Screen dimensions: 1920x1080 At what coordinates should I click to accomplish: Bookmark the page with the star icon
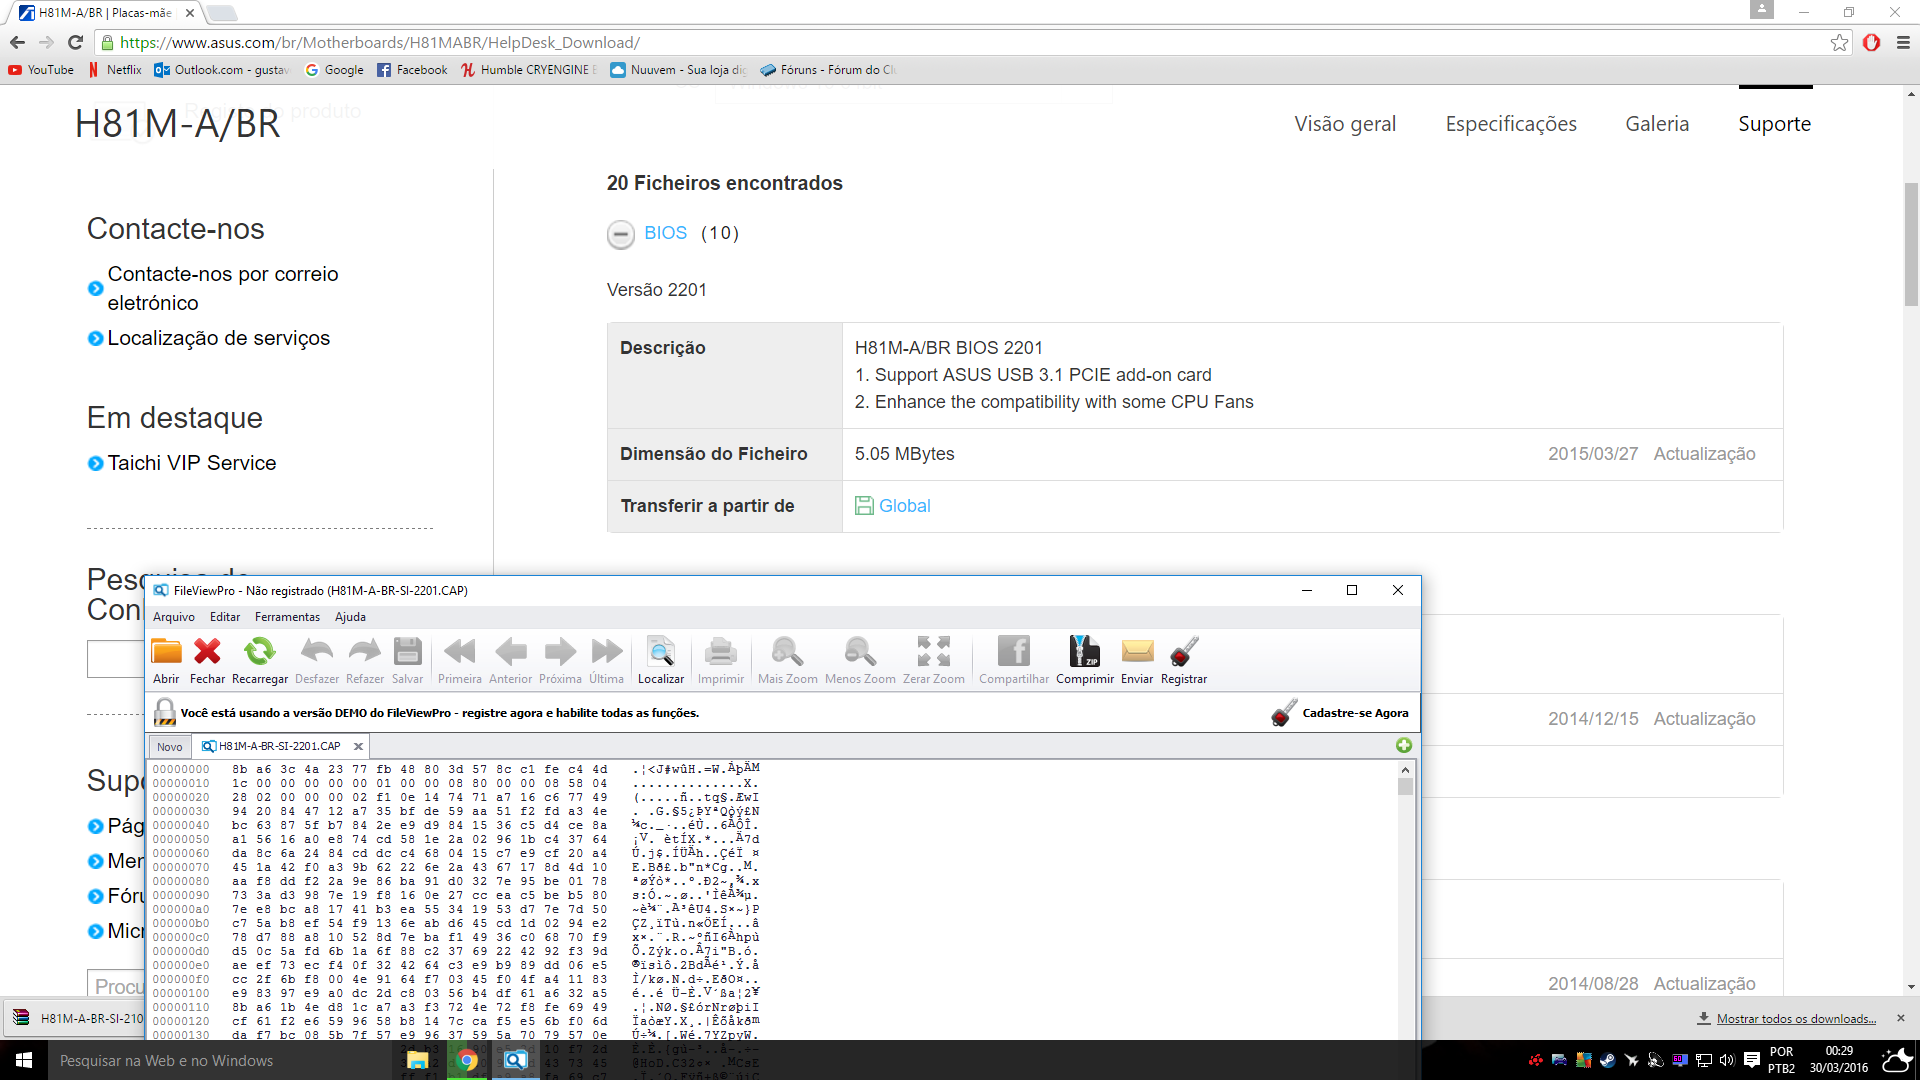point(1840,42)
